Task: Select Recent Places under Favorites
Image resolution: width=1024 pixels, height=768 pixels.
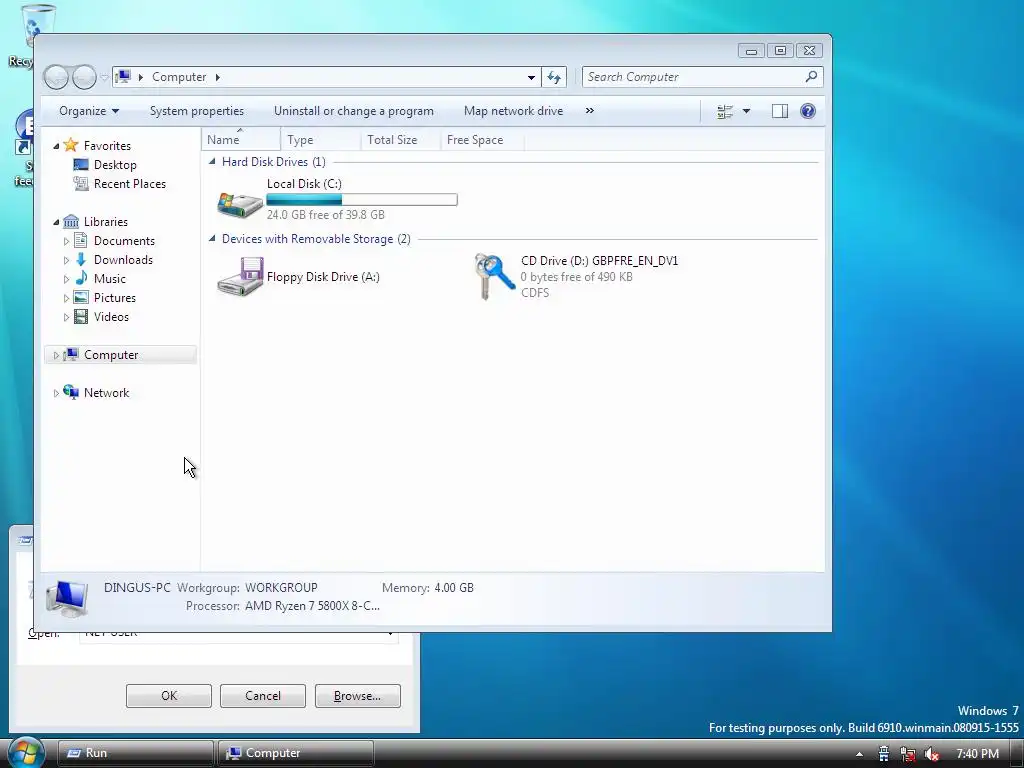Action: tap(129, 184)
